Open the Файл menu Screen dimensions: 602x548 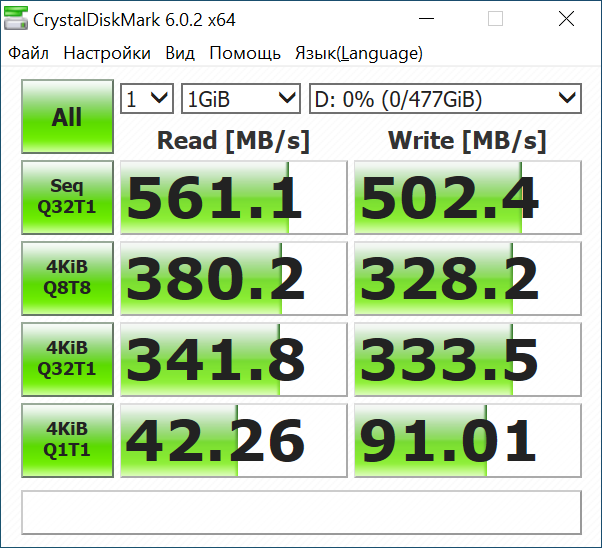(x=28, y=53)
